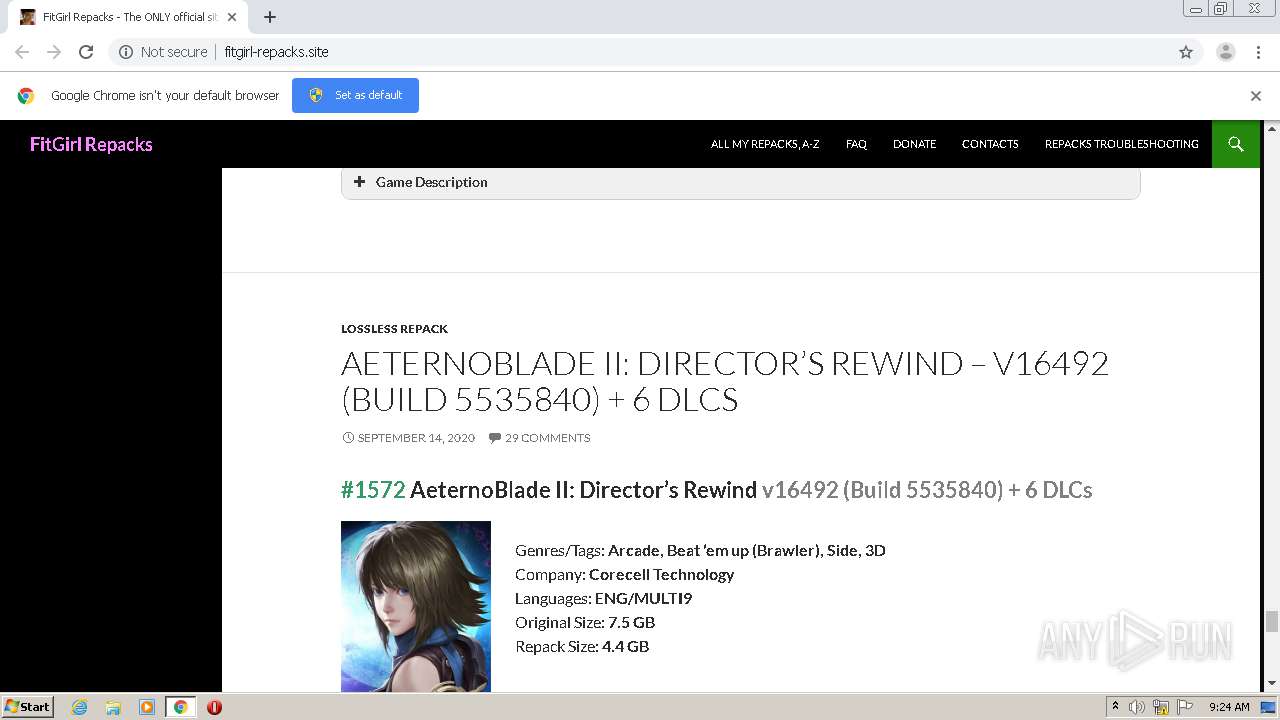
Task: Select the #1572 repack number text
Action: (373, 490)
